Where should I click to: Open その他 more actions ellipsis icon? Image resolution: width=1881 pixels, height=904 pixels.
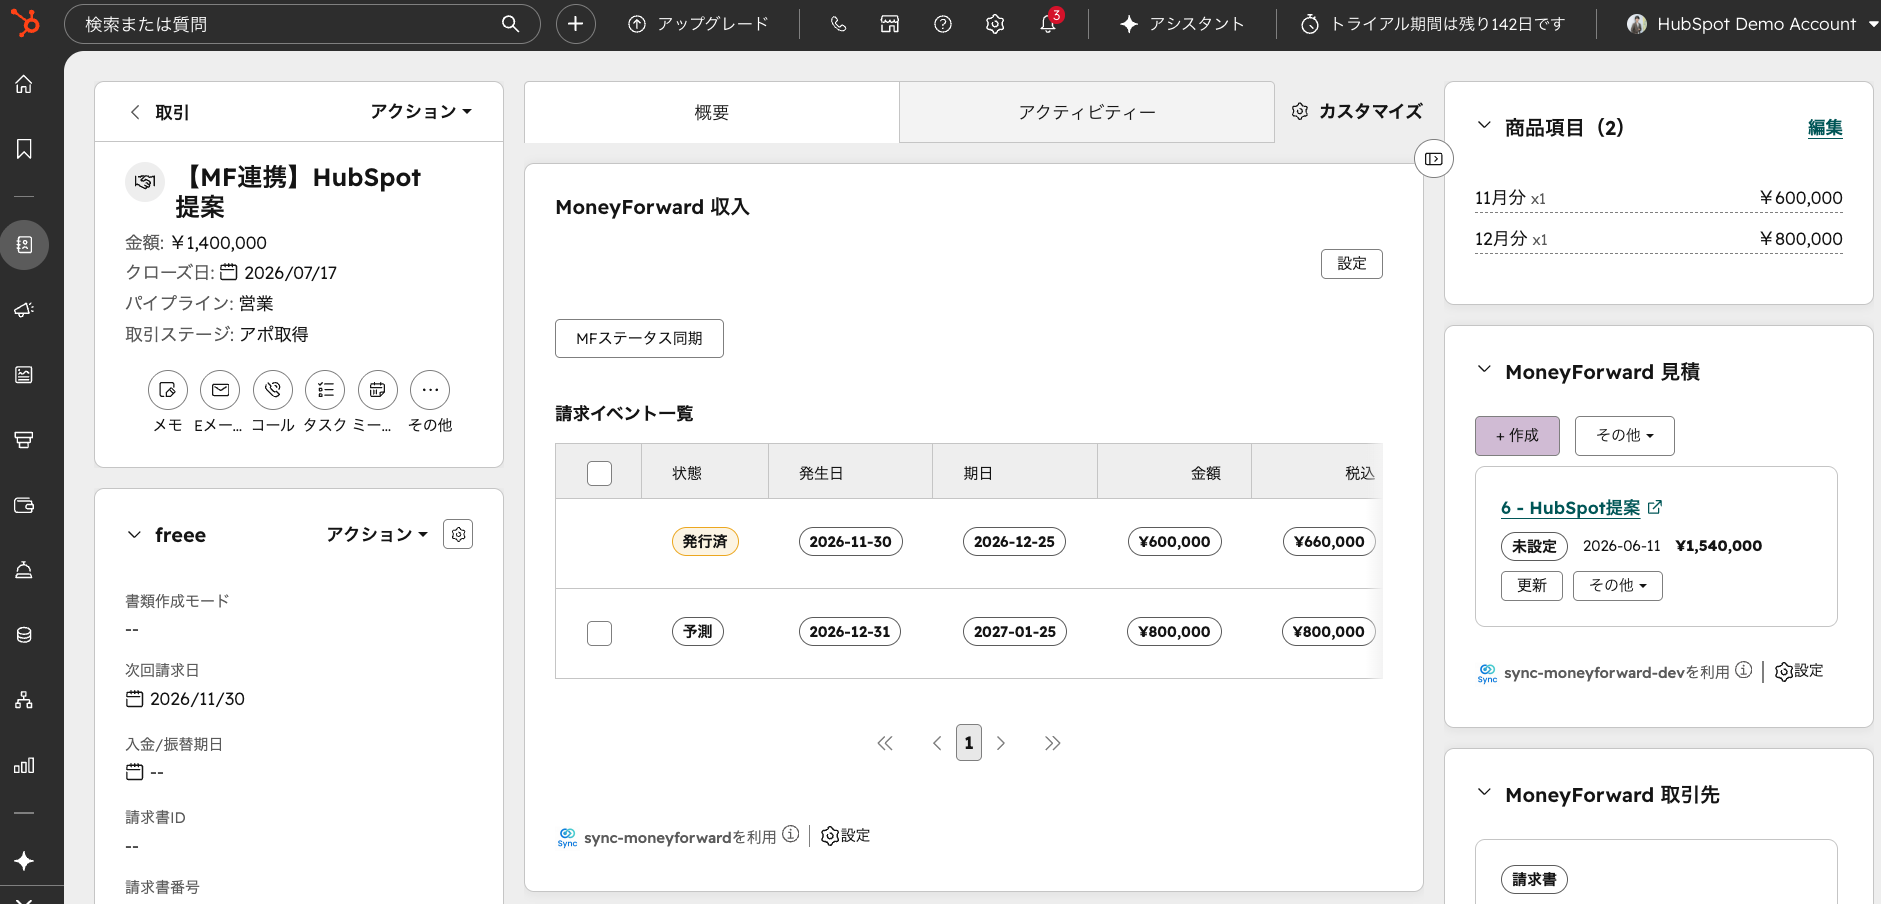click(x=430, y=390)
